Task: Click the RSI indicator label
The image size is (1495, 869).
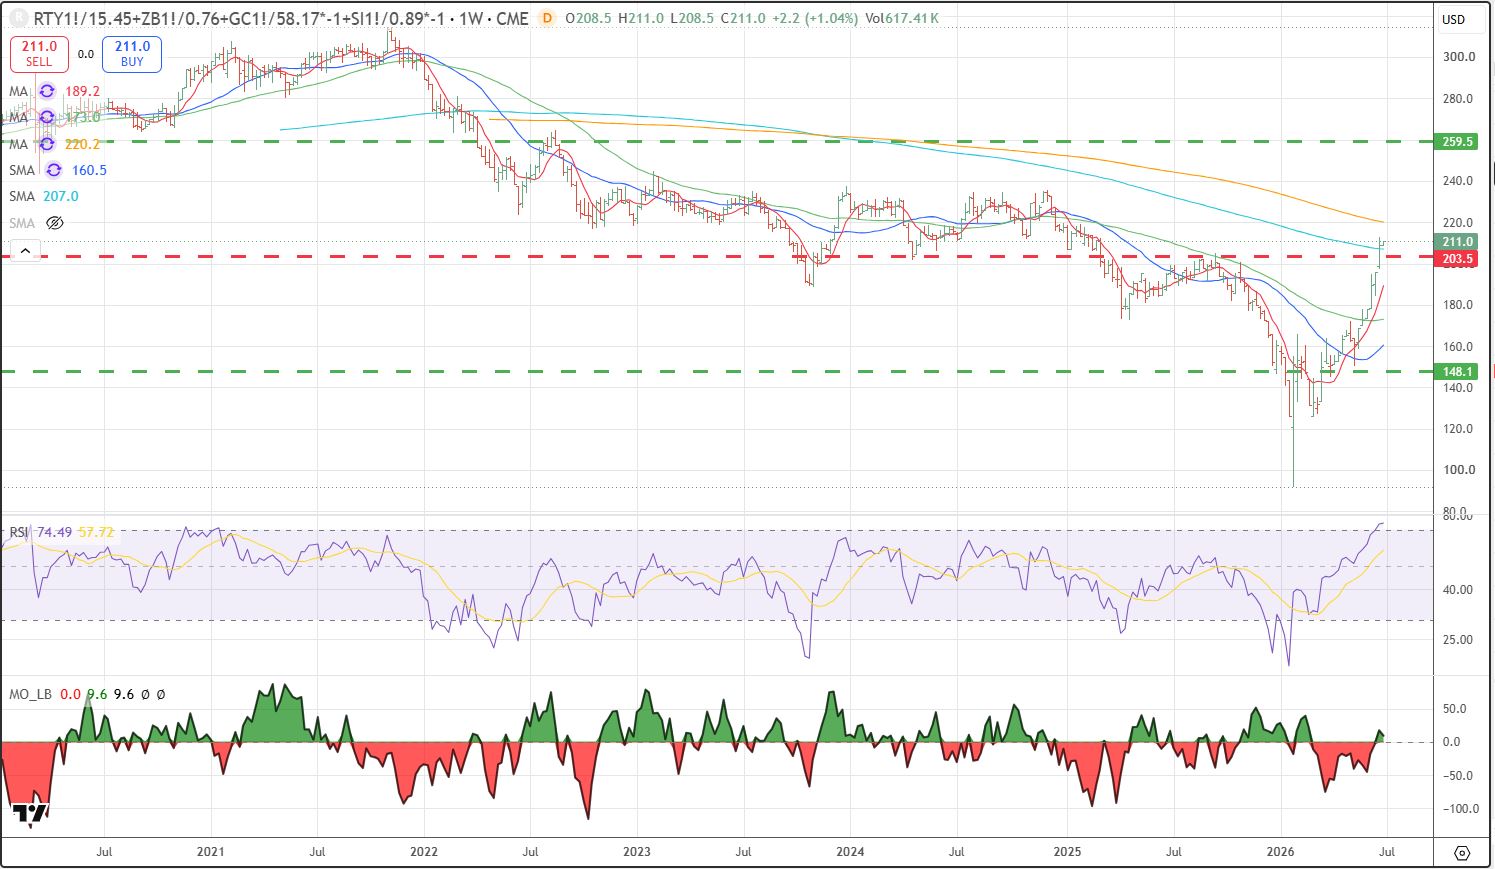Action: pos(19,532)
